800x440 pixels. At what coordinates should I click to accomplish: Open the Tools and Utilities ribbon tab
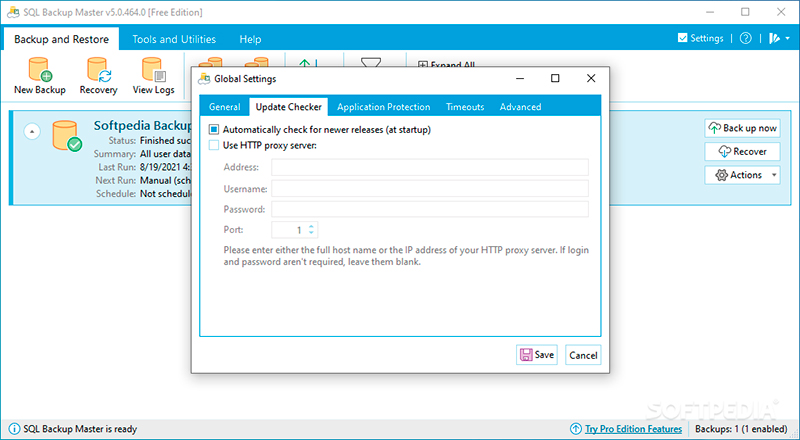tap(174, 39)
